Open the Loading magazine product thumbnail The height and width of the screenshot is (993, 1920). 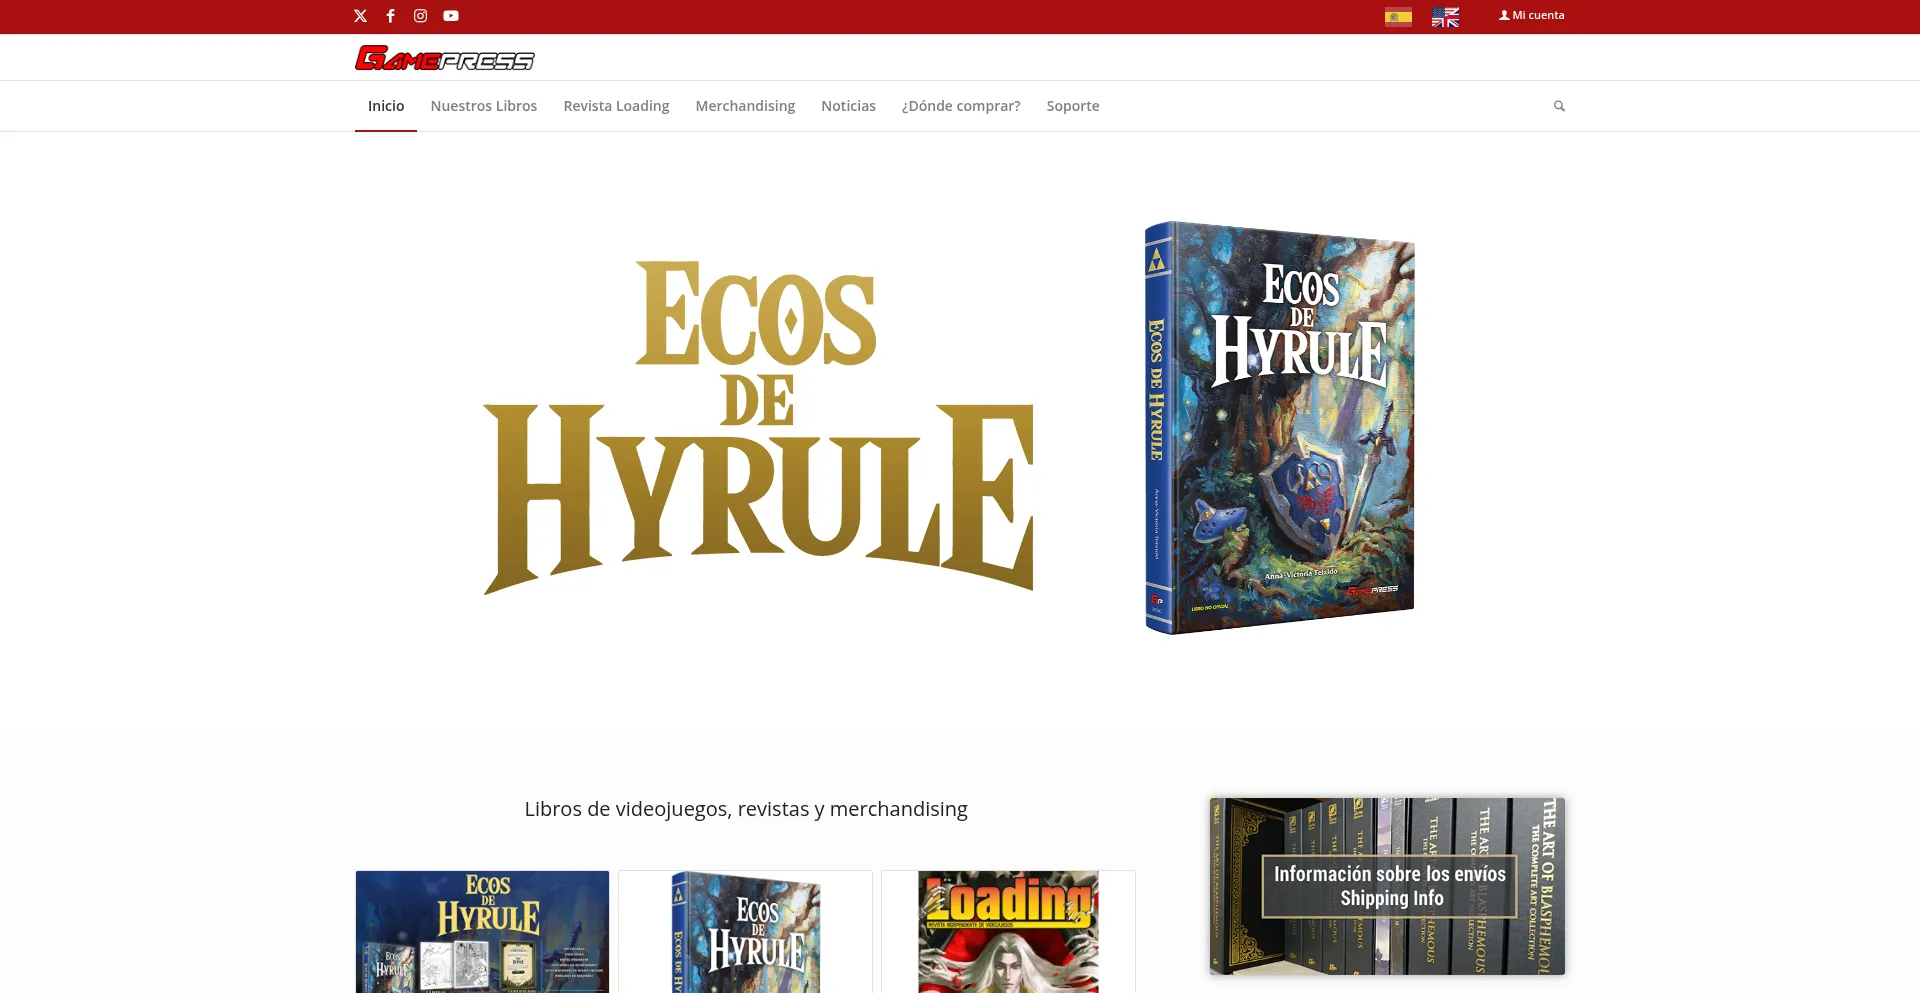[1008, 932]
